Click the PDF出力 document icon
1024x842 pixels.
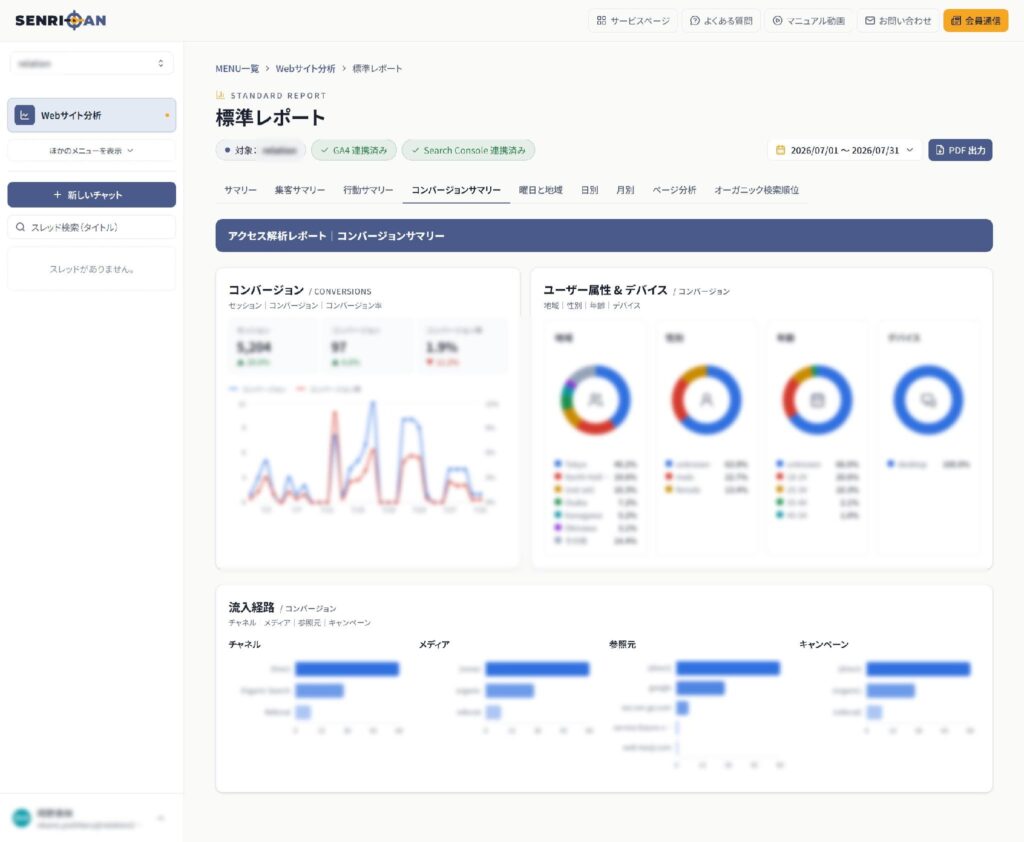tap(940, 150)
